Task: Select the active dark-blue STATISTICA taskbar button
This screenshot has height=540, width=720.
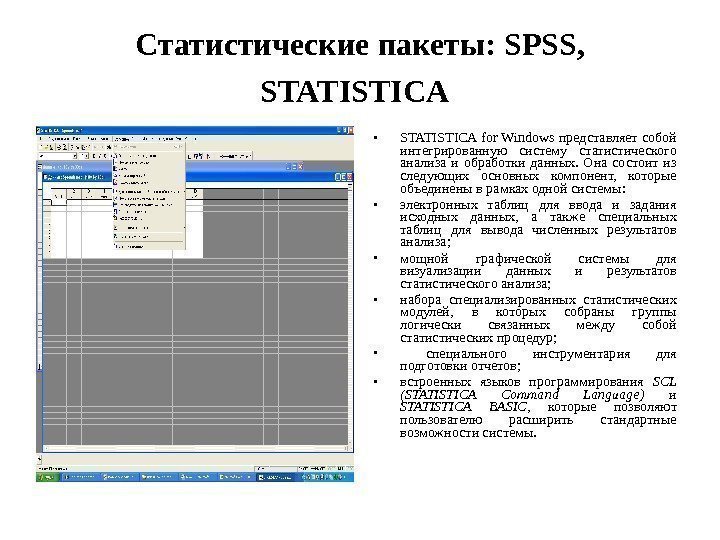Action: pyautogui.click(x=277, y=477)
